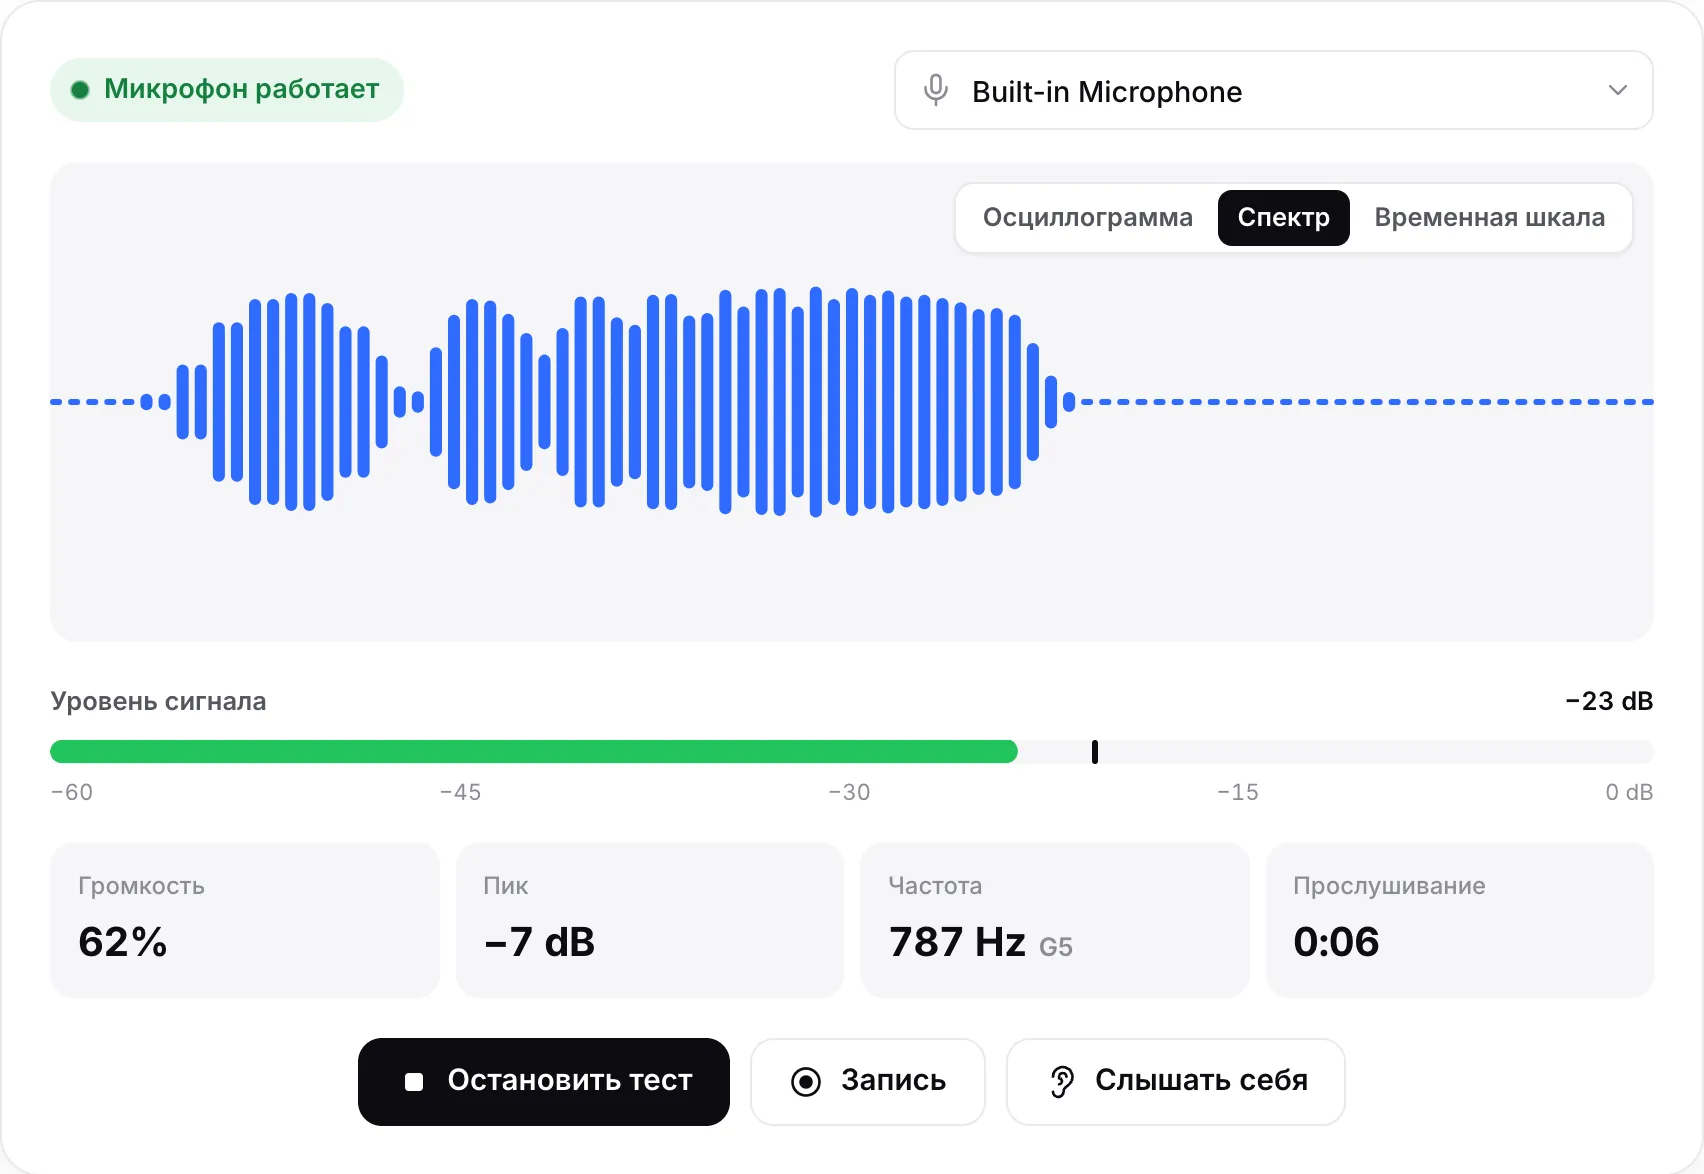Click the record circle icon
Viewport: 1704px width, 1174px height.
coord(806,1082)
